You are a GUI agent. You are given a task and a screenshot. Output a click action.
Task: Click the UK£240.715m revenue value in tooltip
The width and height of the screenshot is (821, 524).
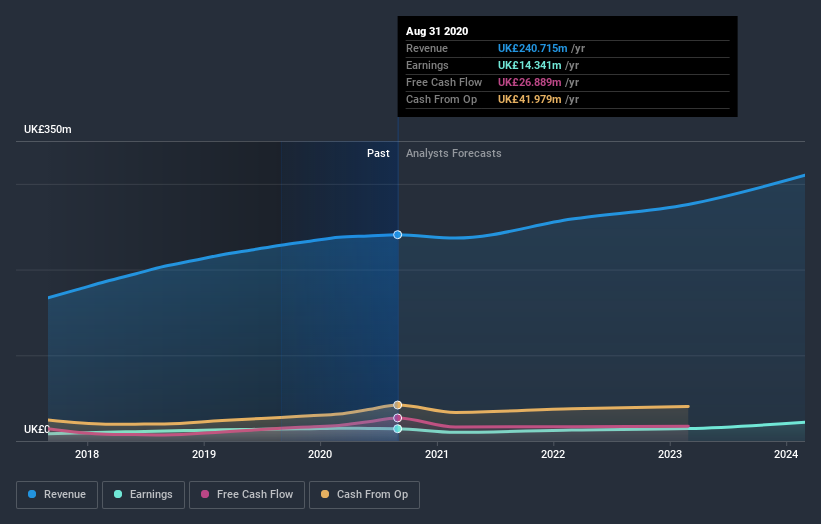[532, 48]
